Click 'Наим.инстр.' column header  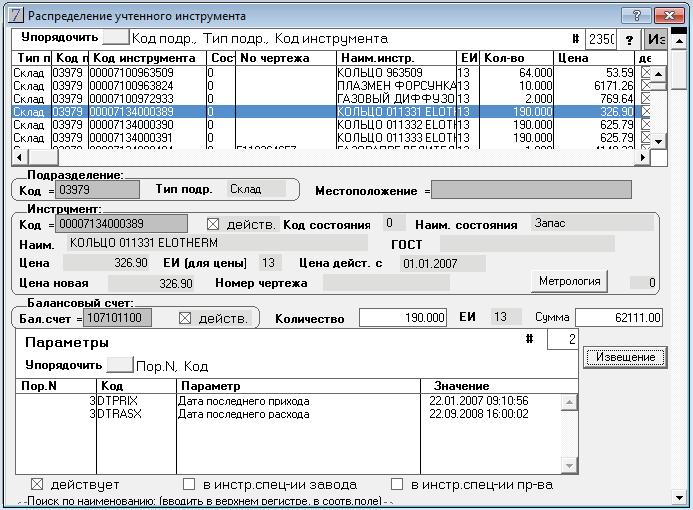[x=396, y=58]
